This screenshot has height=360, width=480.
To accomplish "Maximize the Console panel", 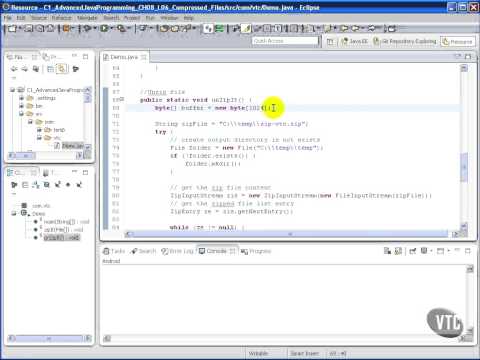I will (468, 251).
